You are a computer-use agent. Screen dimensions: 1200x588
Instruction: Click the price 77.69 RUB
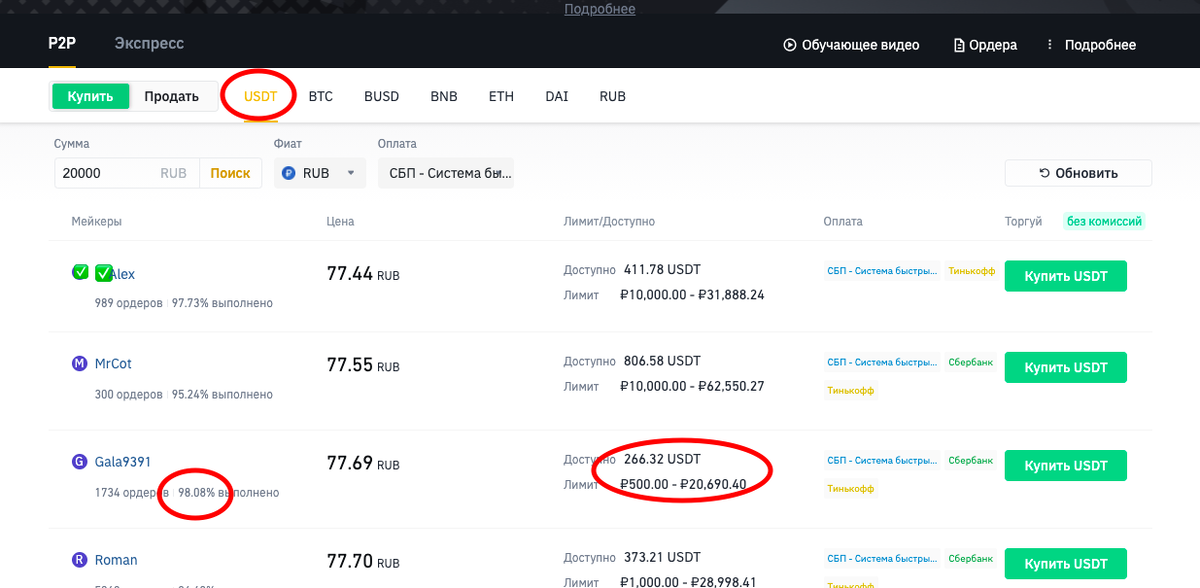coord(363,463)
